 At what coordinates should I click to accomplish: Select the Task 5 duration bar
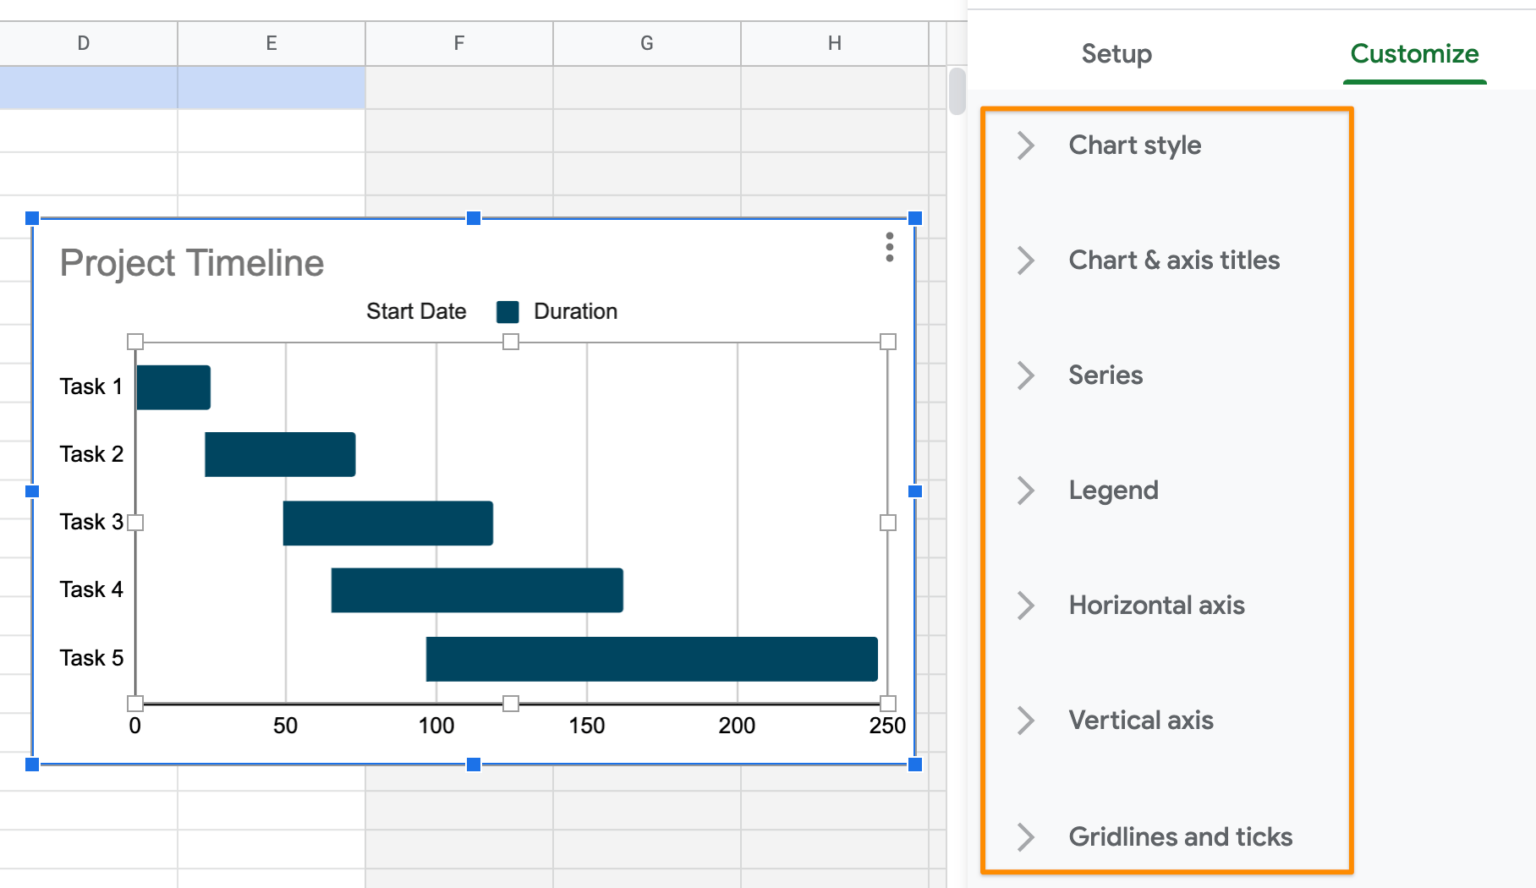[651, 658]
